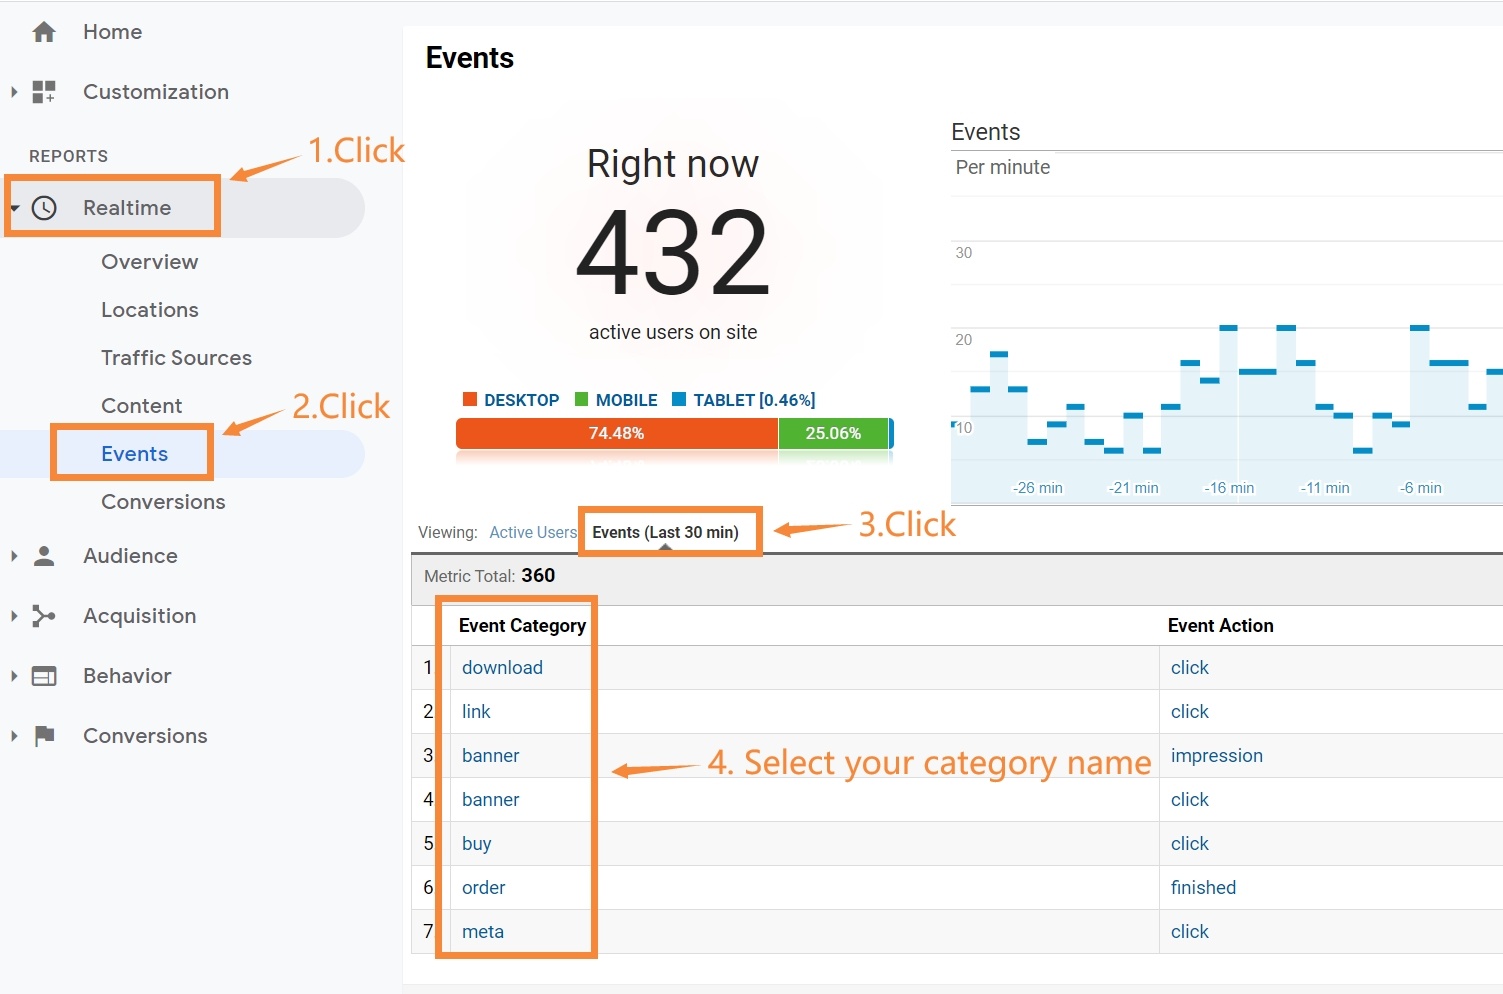Click the TABLET [0.46%] legend label
1503x994 pixels.
coord(754,400)
